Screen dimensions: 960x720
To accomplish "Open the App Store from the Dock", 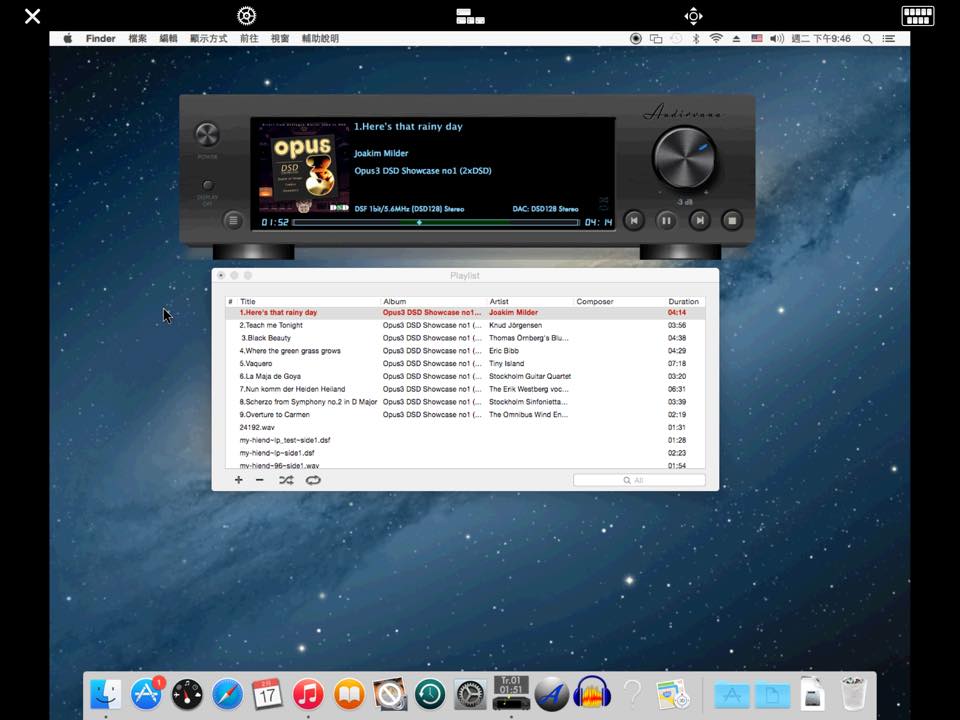I will point(146,694).
